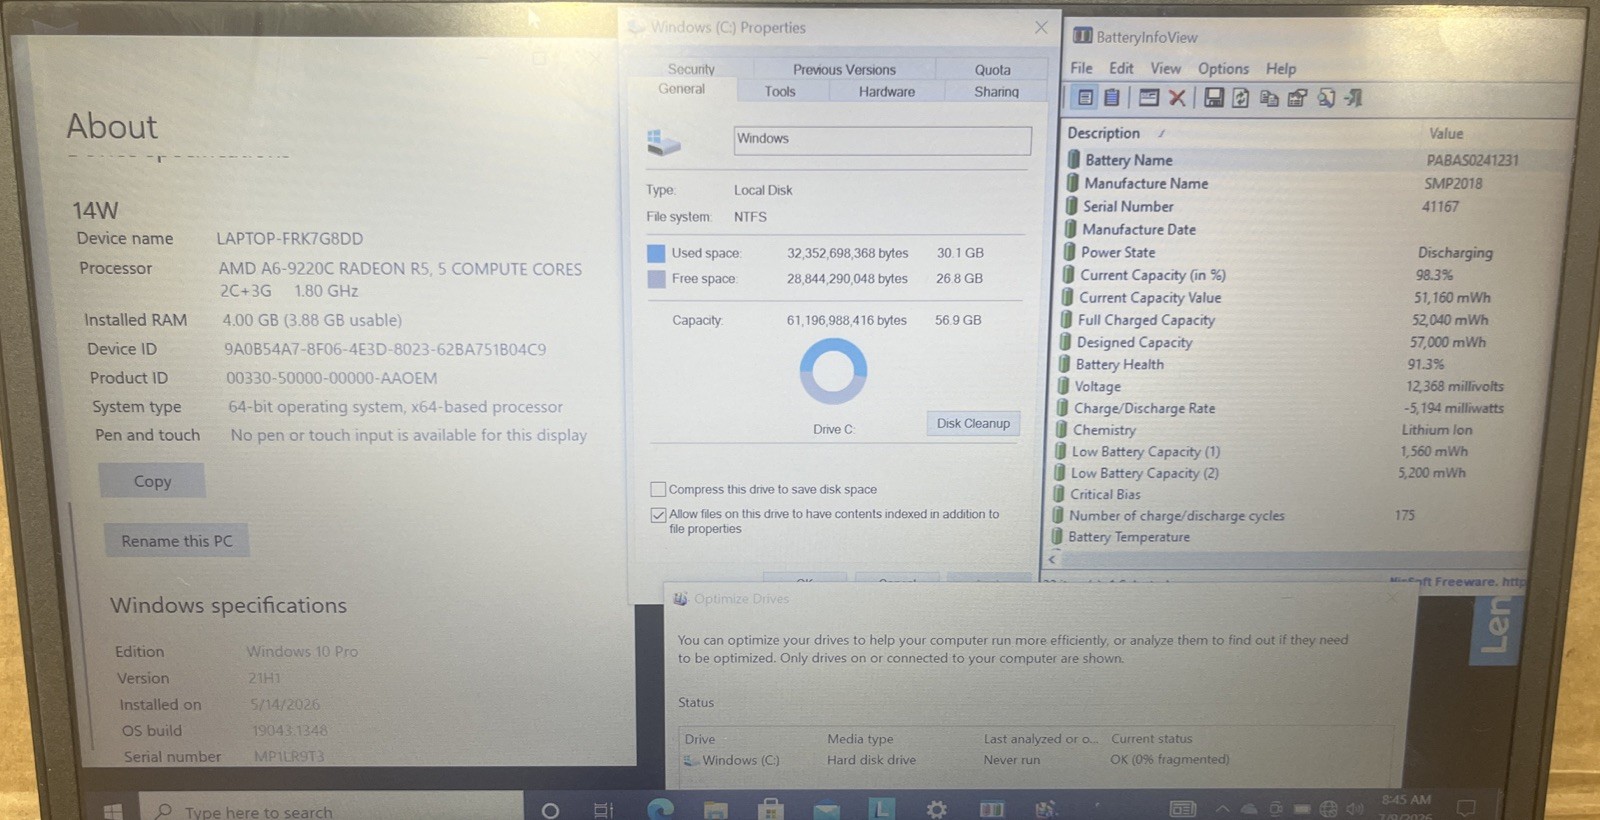This screenshot has height=820, width=1600.
Task: Select Show Battery Information toolbar icon
Action: pos(1084,98)
